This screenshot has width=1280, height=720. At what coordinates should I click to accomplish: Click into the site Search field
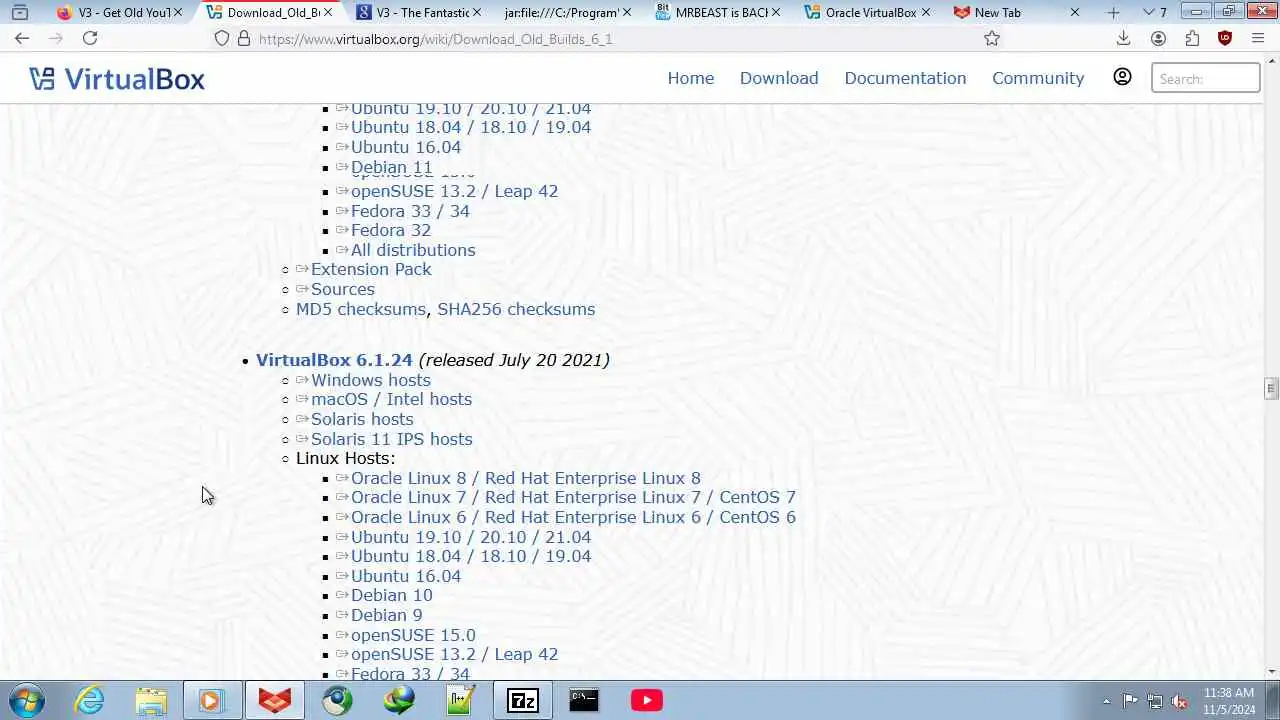click(1205, 78)
